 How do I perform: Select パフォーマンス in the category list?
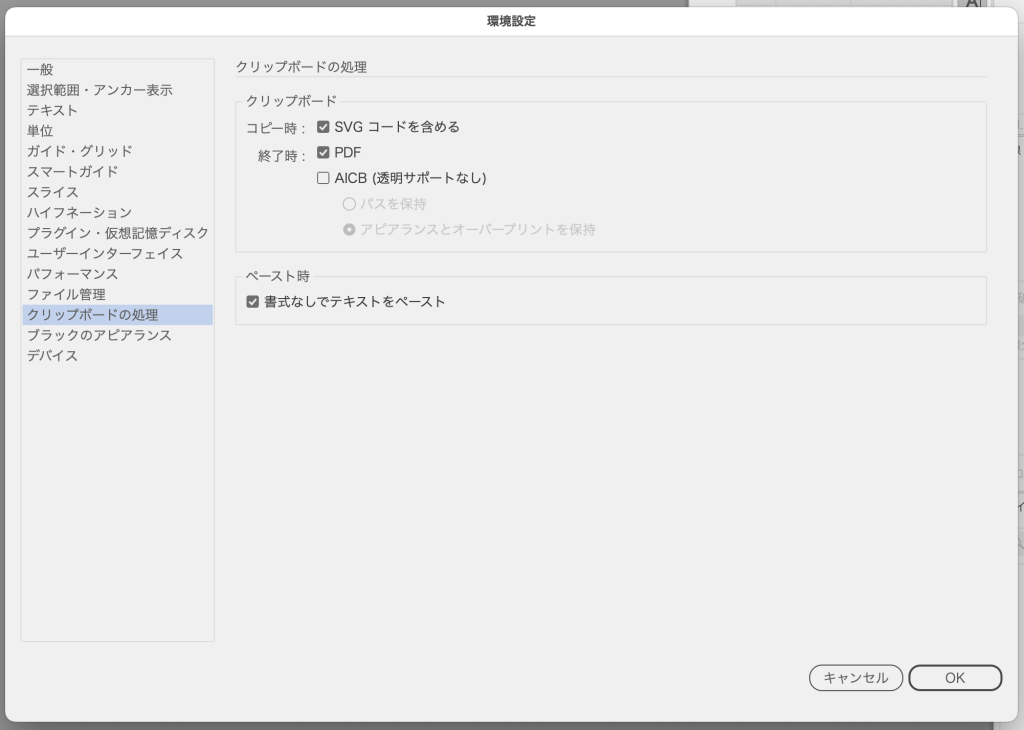(x=72, y=274)
